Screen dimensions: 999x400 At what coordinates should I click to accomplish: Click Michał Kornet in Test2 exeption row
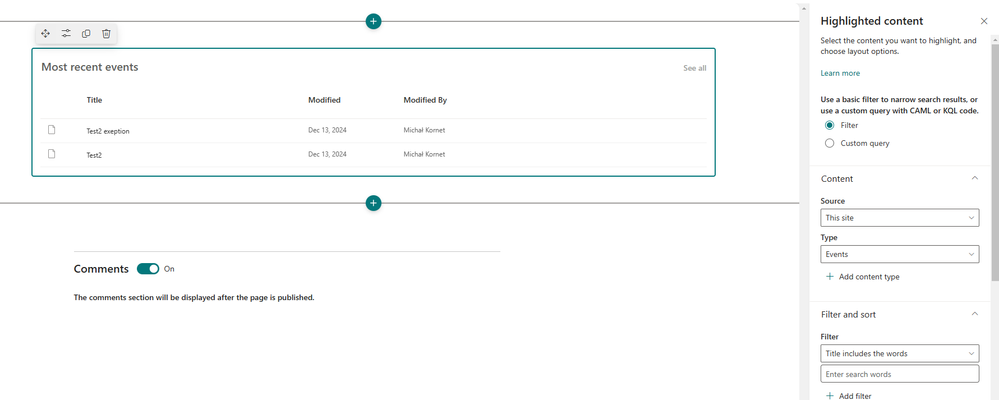[424, 130]
